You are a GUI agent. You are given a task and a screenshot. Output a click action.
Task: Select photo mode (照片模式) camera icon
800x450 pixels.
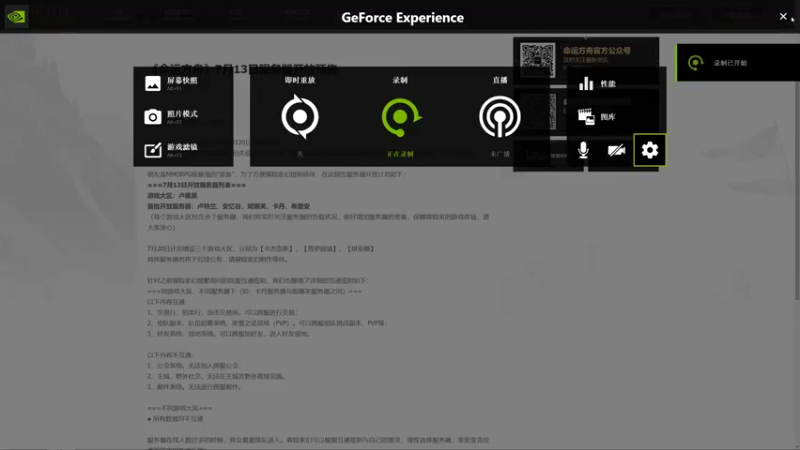[153, 117]
